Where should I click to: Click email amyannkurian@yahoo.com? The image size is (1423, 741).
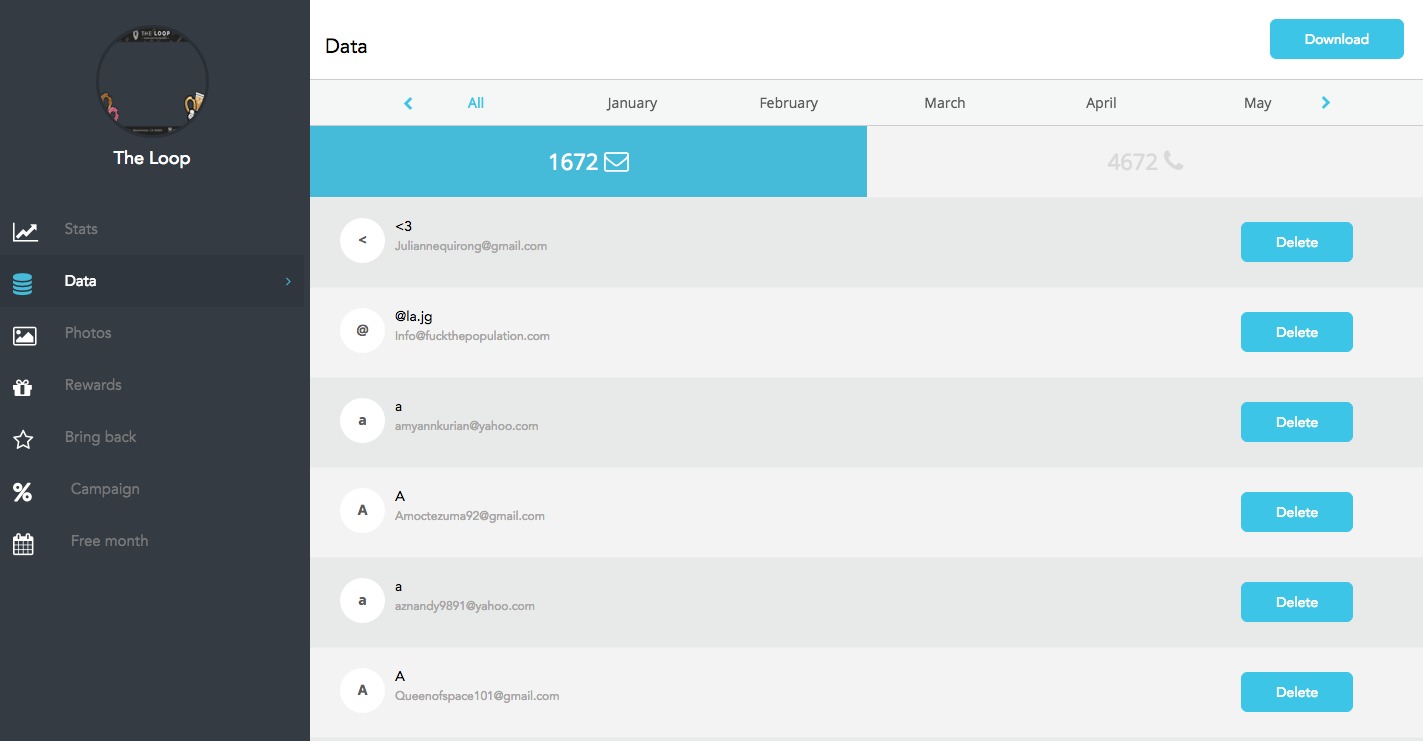tap(467, 426)
